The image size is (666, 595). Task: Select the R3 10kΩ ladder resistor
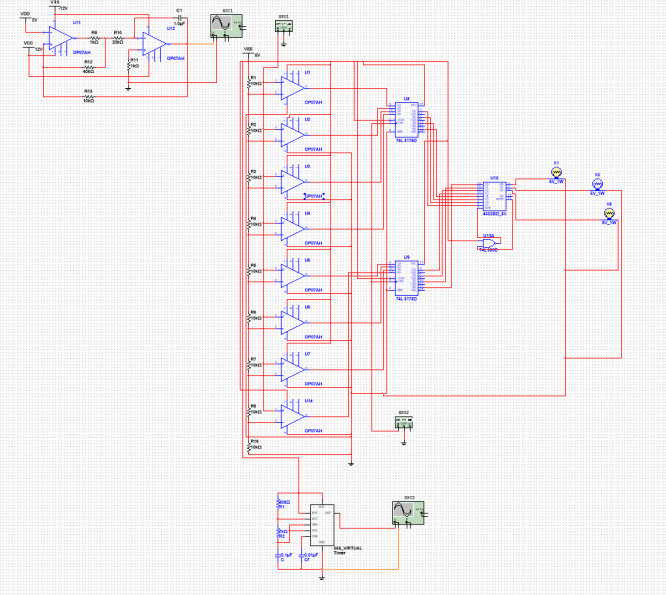[249, 177]
